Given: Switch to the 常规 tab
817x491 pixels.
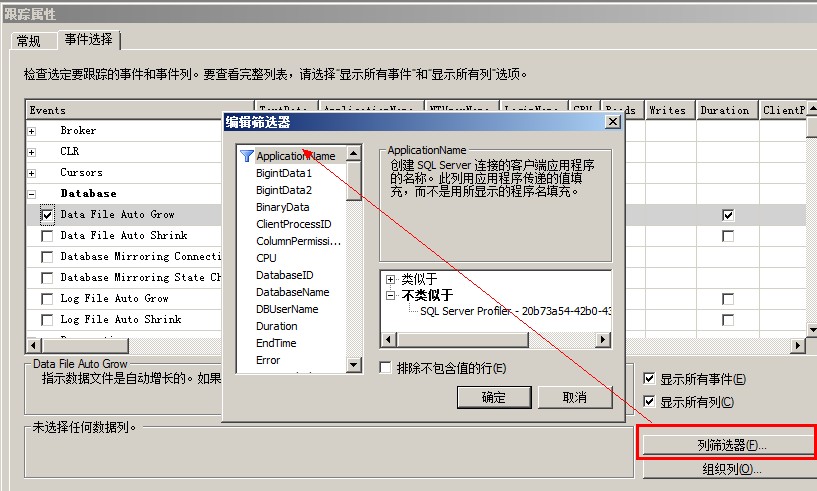Looking at the screenshot, I should tap(29, 41).
